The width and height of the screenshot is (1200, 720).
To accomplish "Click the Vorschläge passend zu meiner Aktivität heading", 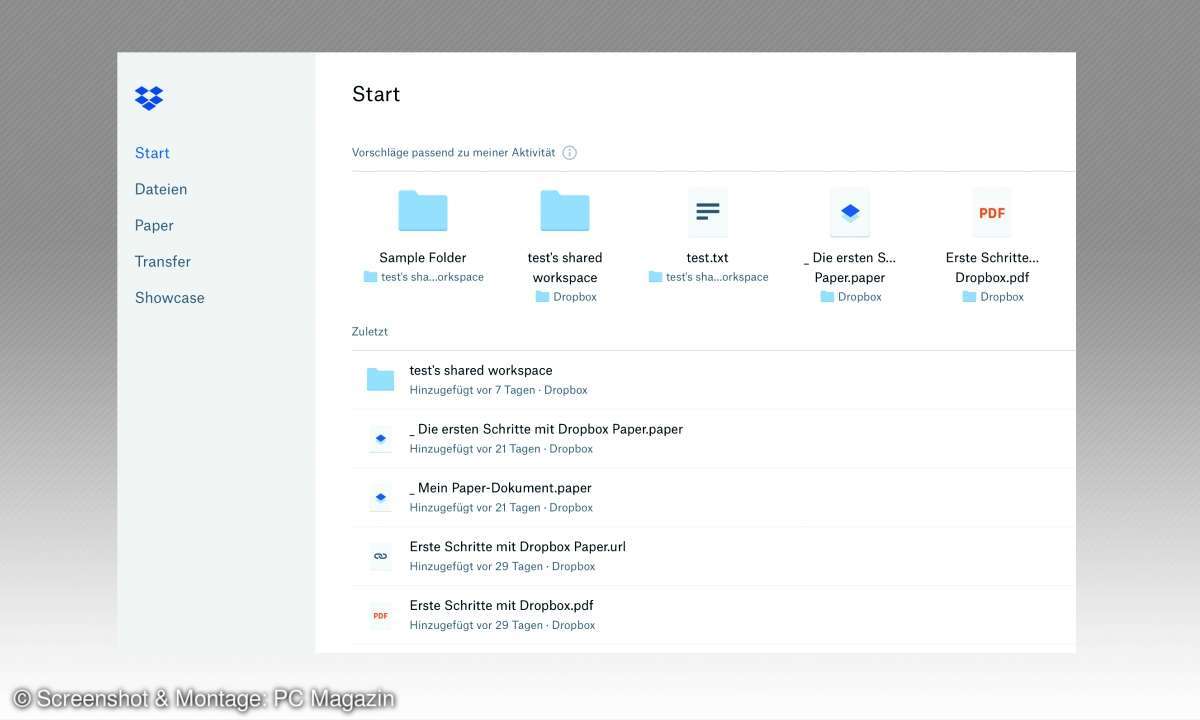I will tap(453, 153).
